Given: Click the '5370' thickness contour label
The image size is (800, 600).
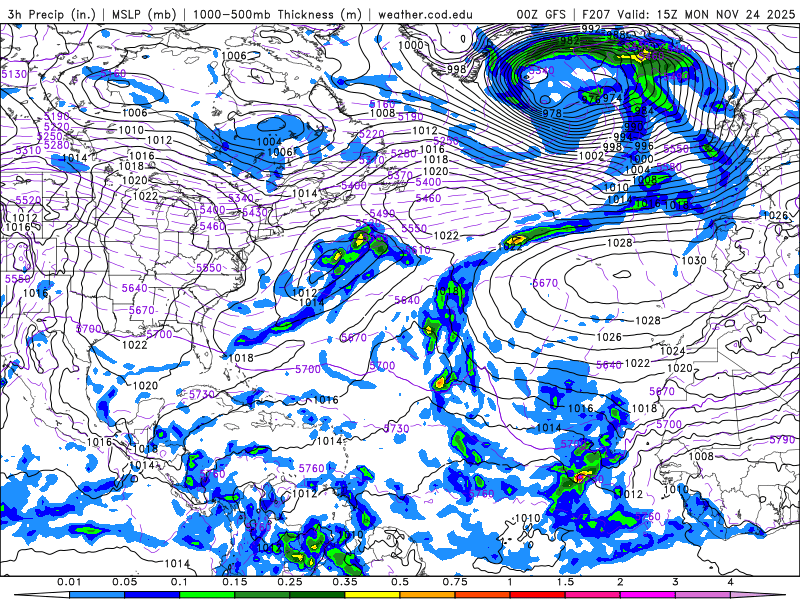Looking at the screenshot, I should click(x=400, y=176).
